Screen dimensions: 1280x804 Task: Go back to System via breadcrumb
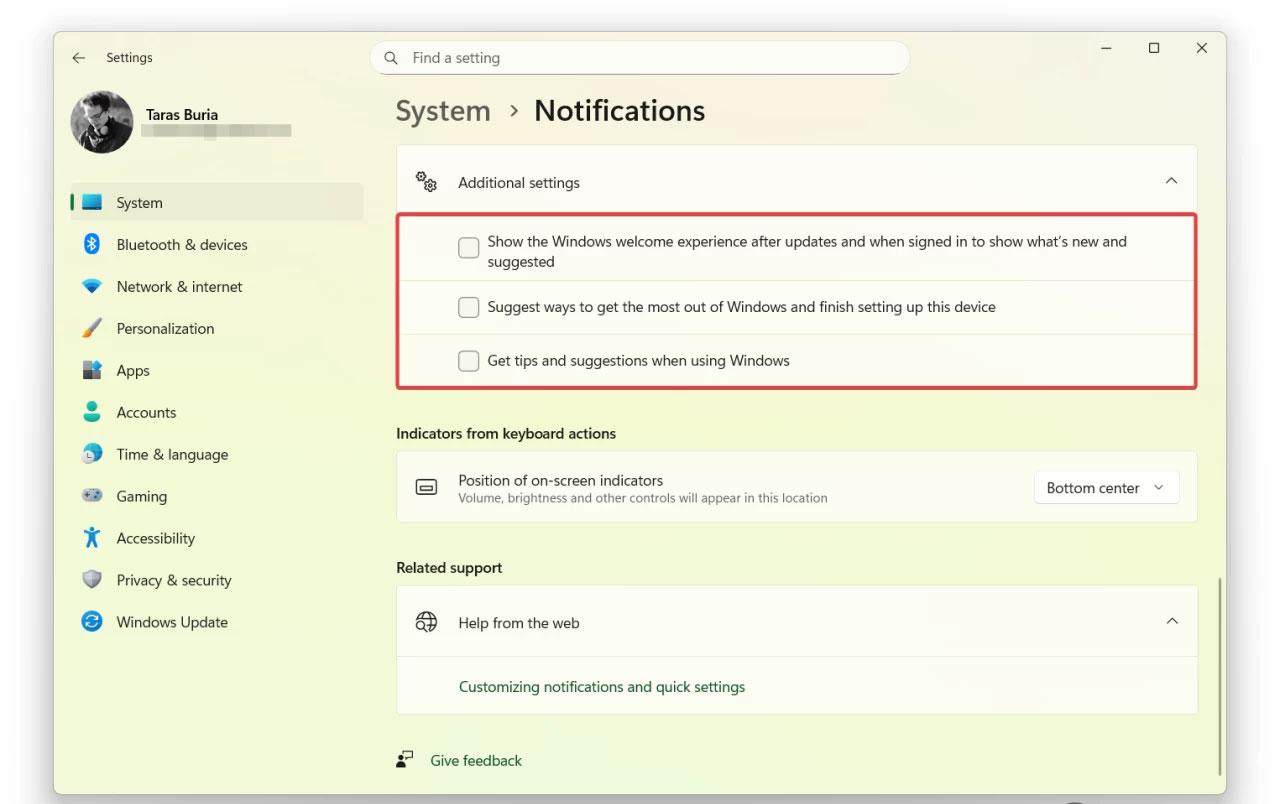point(443,111)
